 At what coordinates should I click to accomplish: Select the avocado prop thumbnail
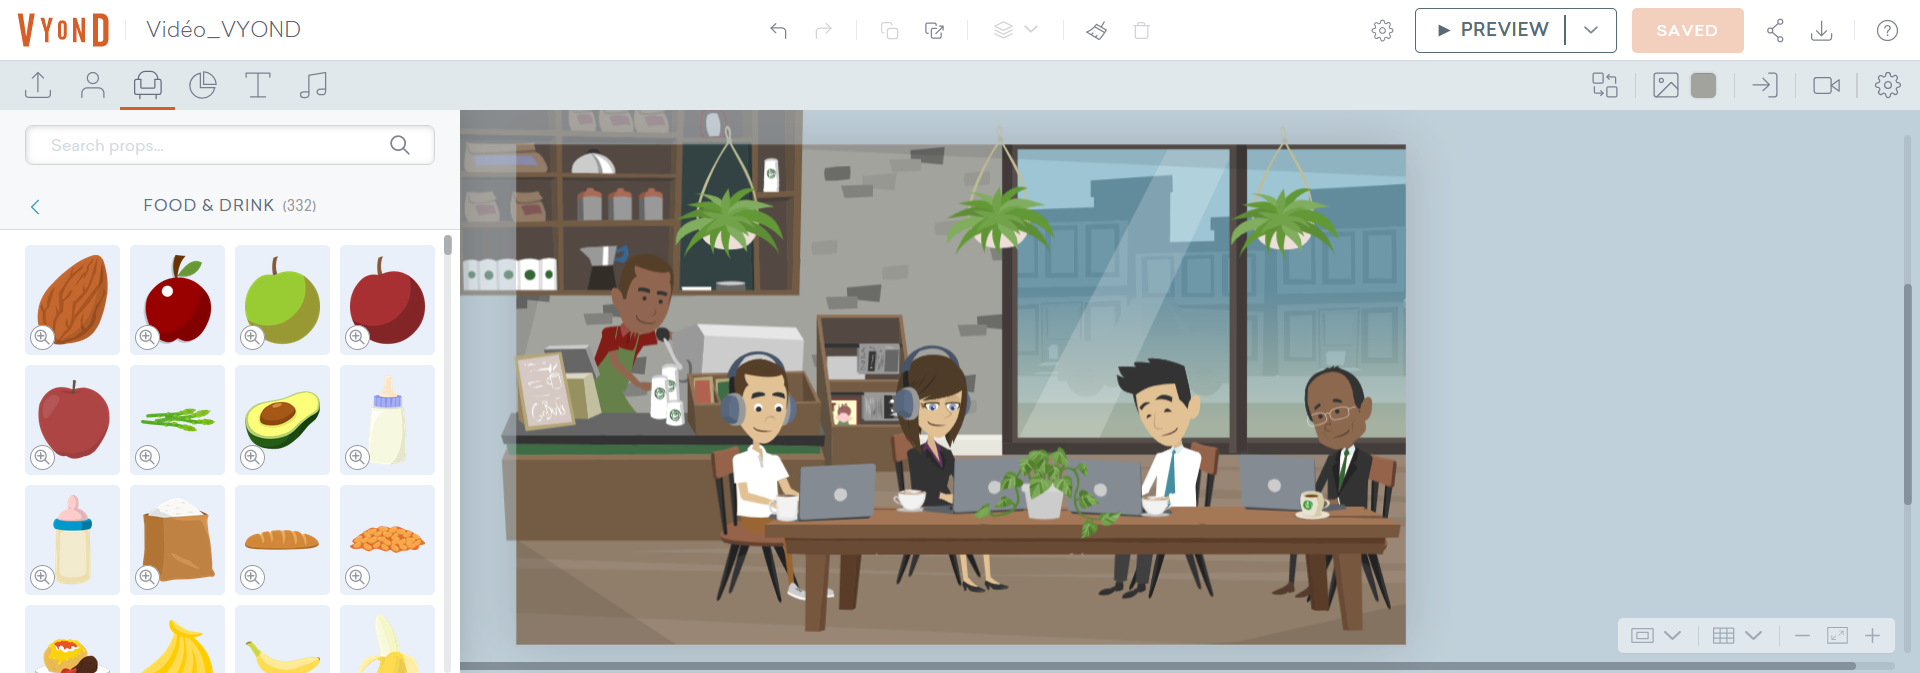coord(282,419)
